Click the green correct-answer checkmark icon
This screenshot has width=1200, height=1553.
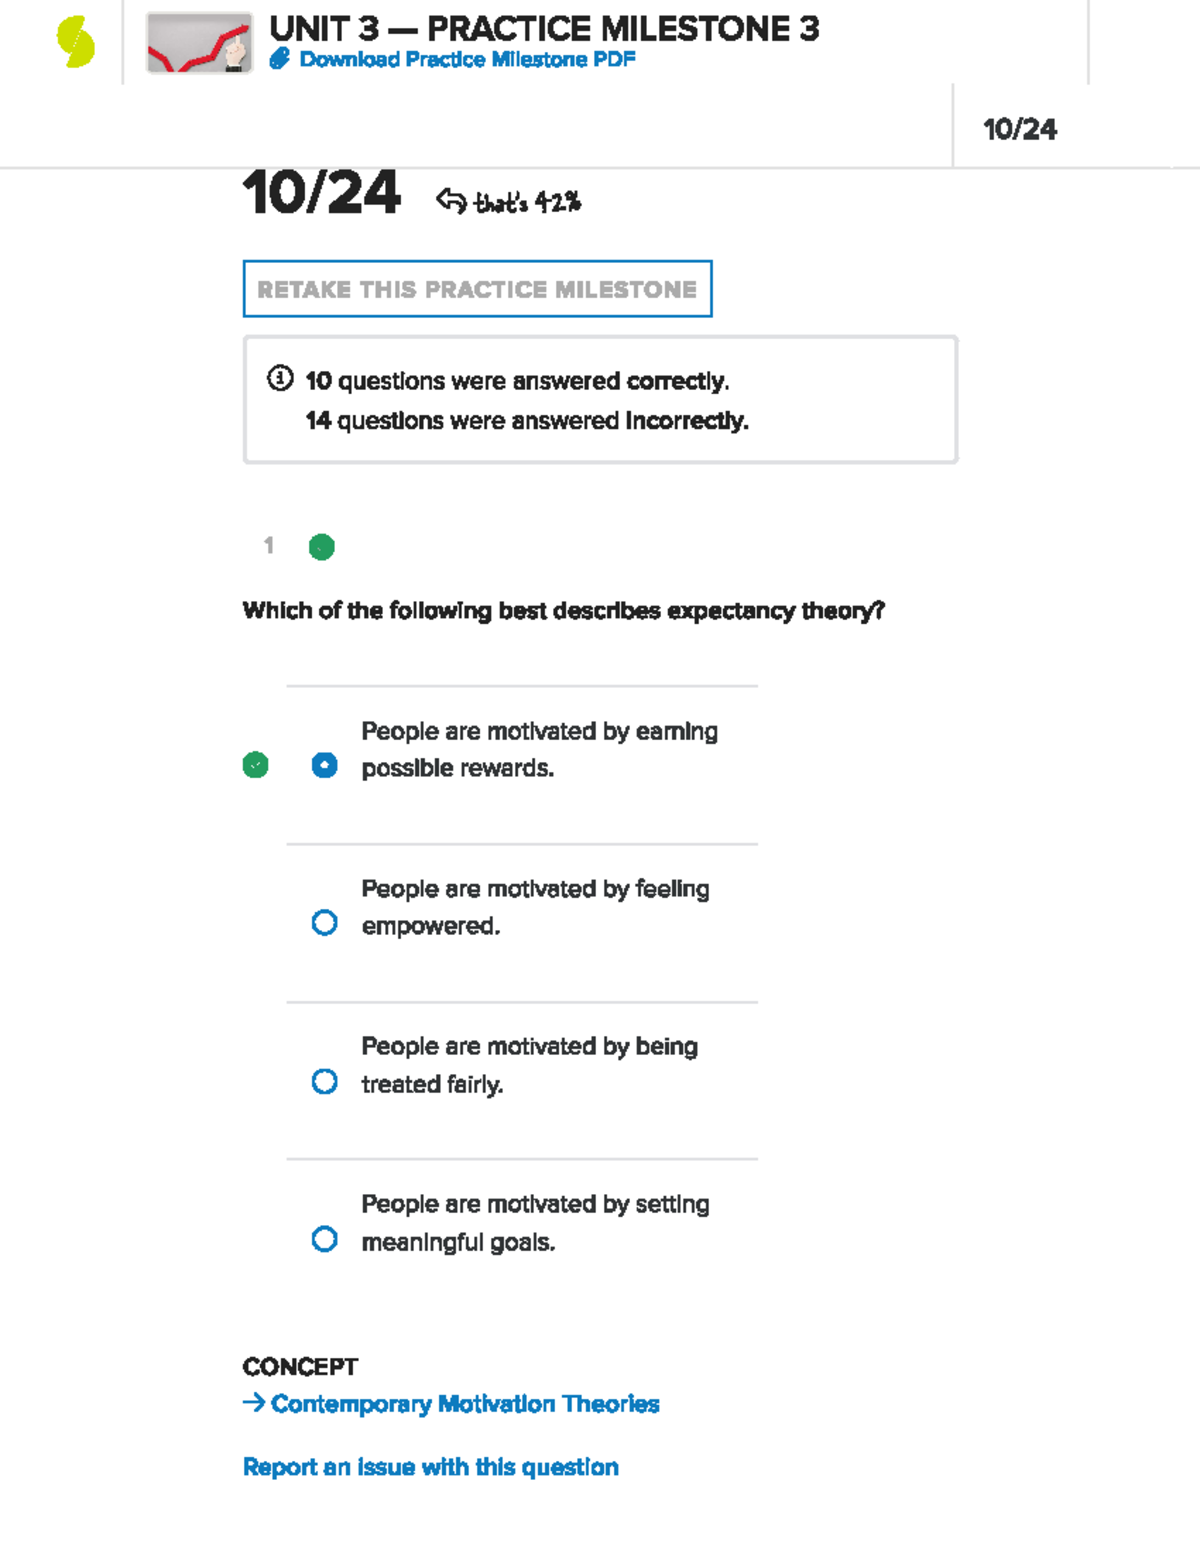point(256,765)
